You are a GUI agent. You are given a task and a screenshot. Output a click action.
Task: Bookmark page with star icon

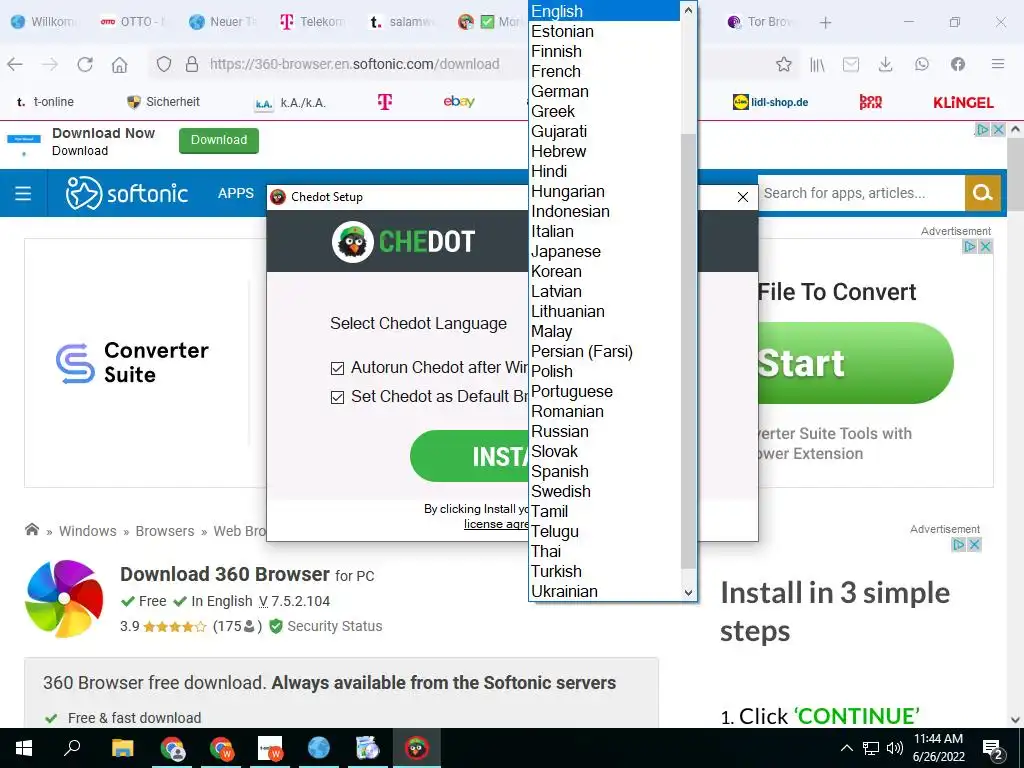(x=784, y=64)
